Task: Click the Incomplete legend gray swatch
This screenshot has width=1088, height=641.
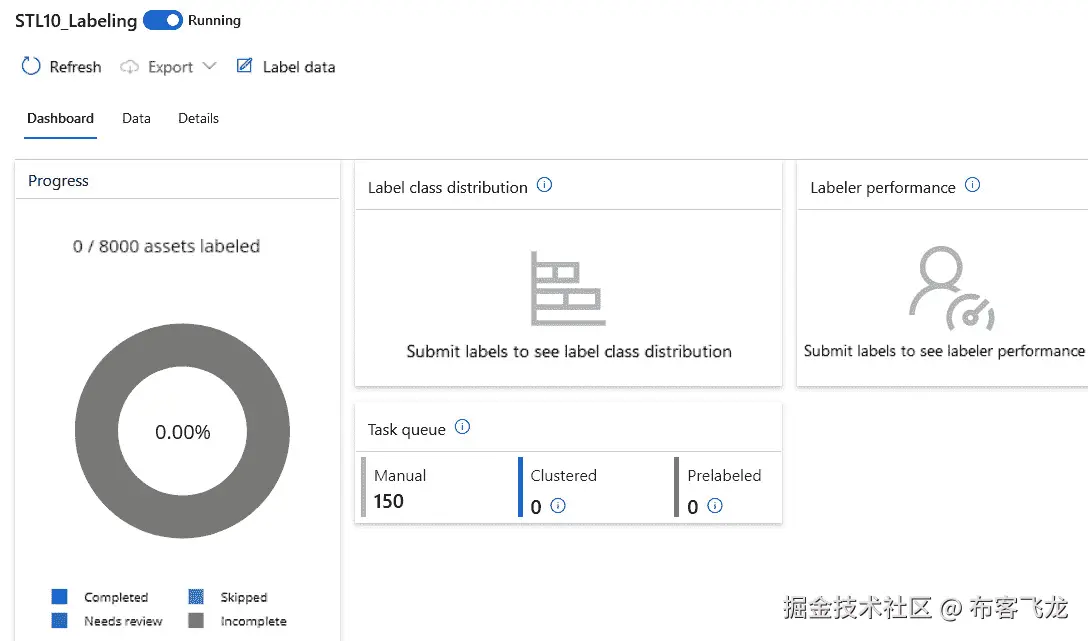Action: tap(196, 621)
